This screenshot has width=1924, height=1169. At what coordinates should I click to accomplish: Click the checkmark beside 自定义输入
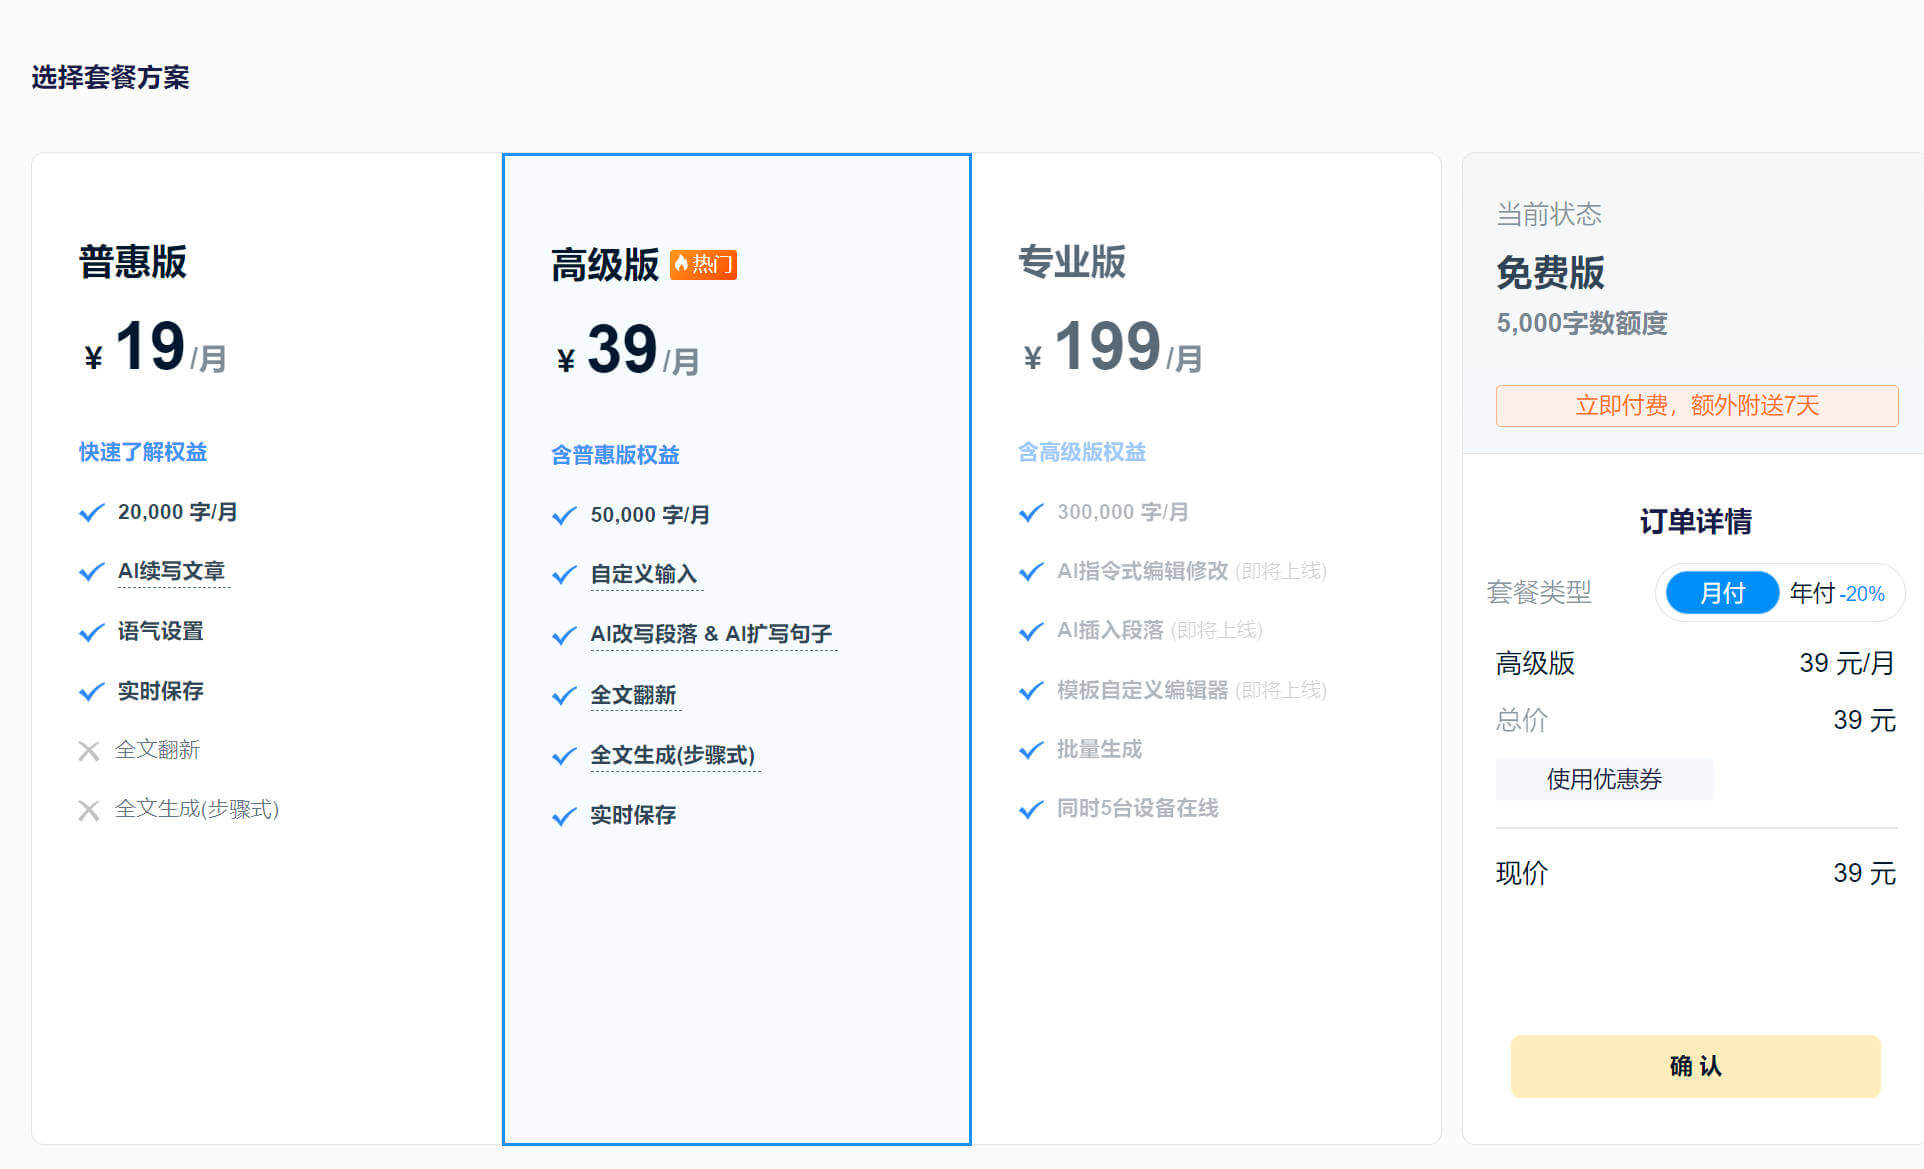point(564,575)
